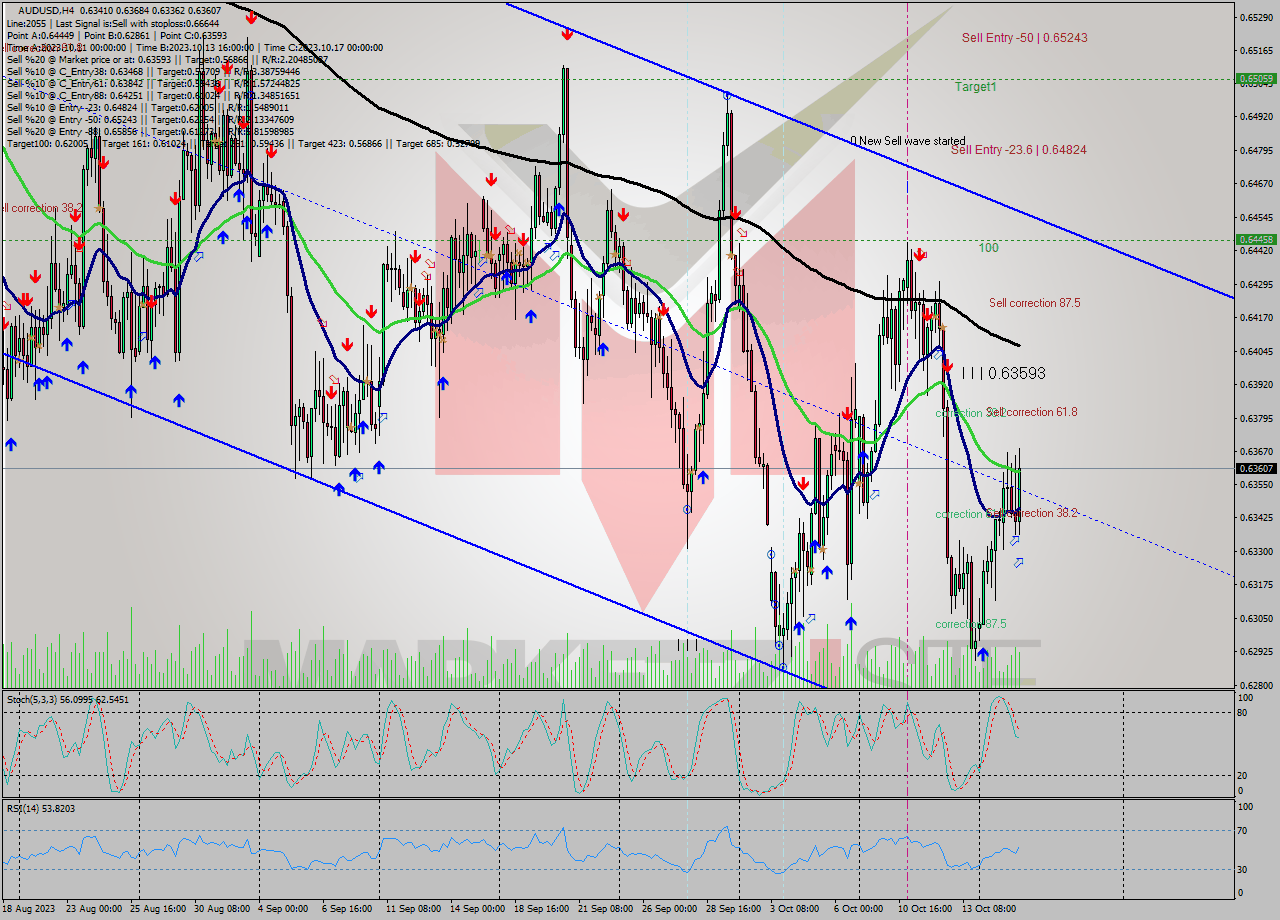Click the 'Sell %10 @ C_Entry88' row
Viewport: 1280px width, 920px height.
pos(153,95)
